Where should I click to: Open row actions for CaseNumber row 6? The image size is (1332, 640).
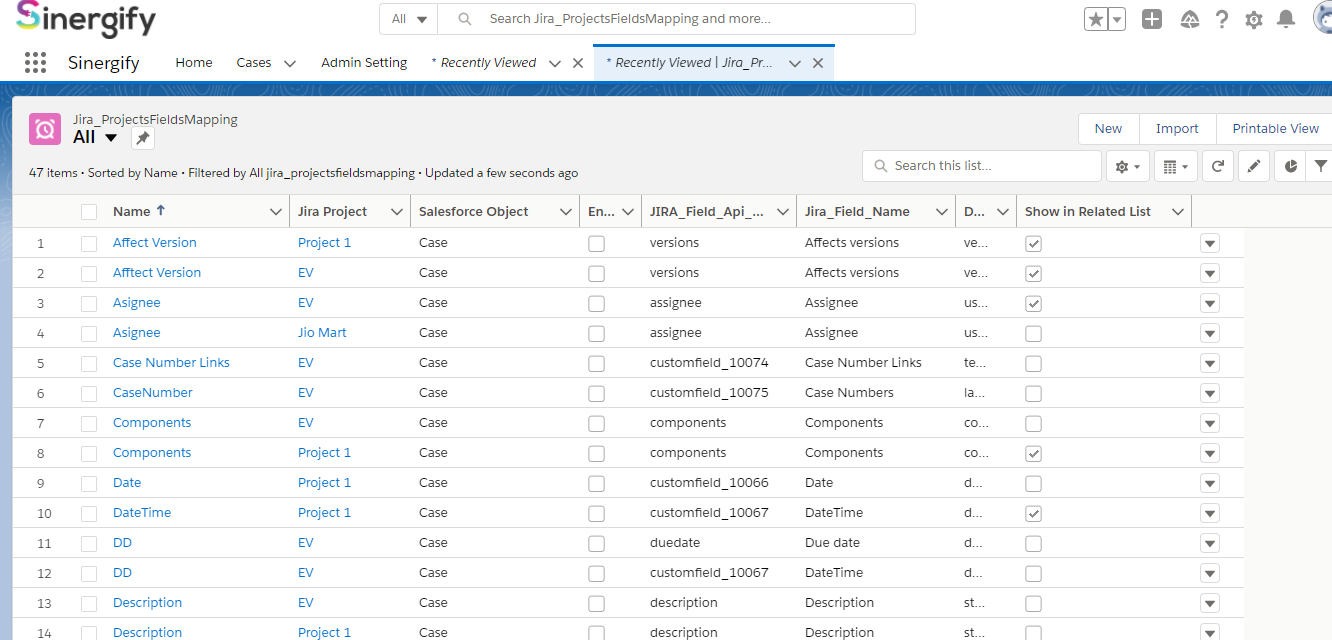pyautogui.click(x=1209, y=393)
